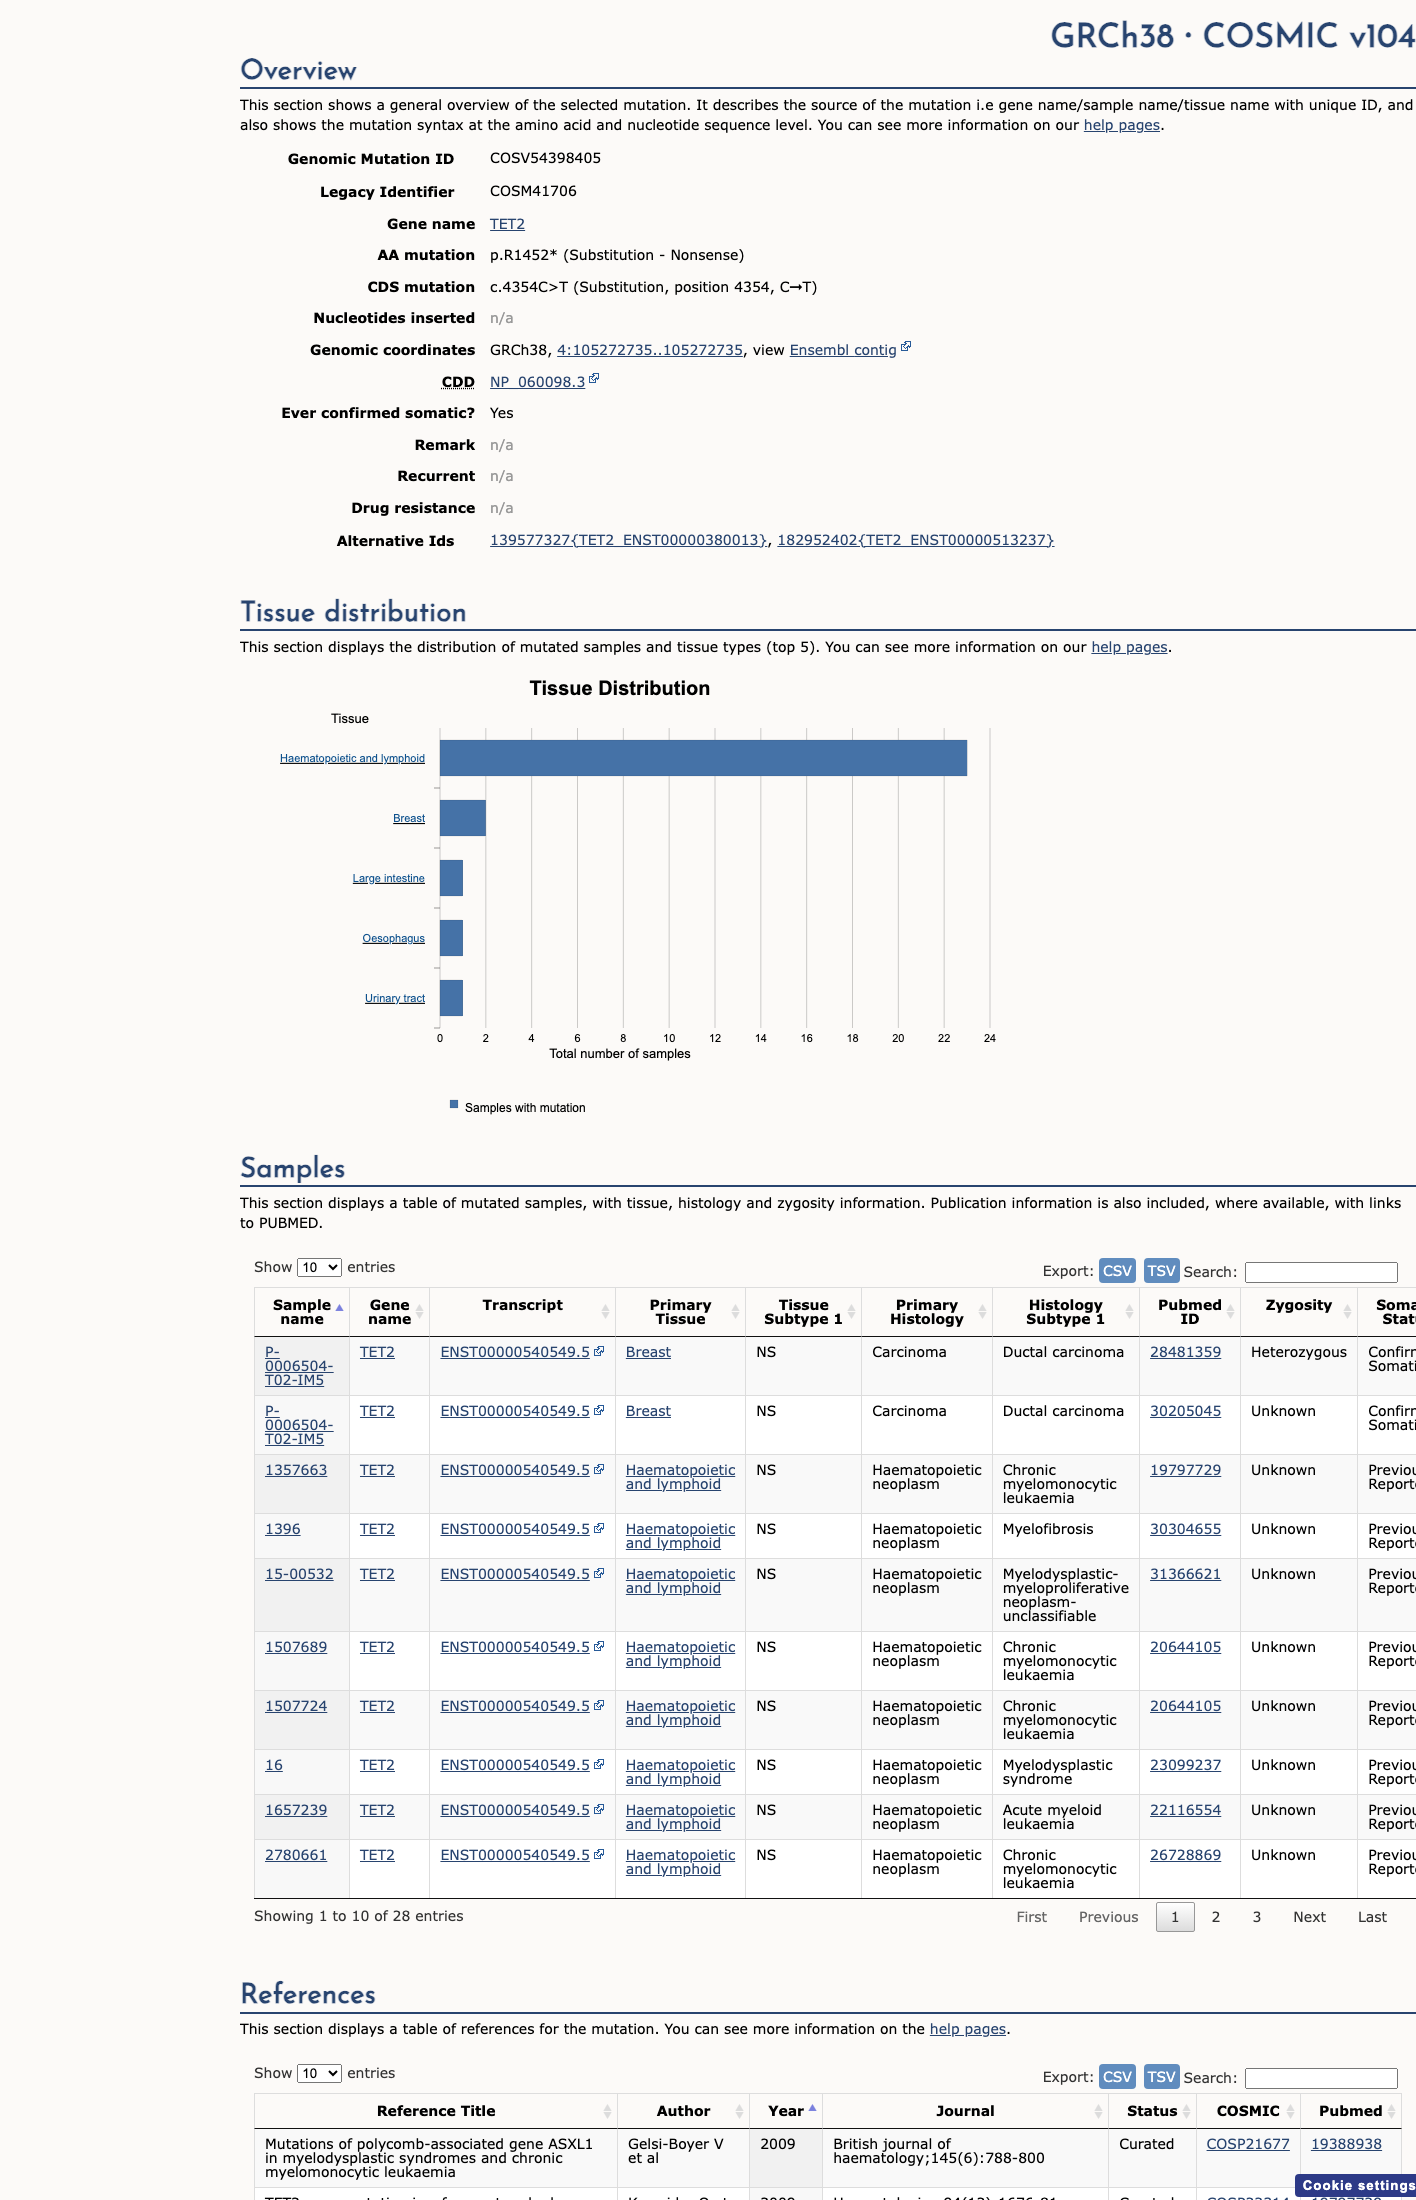Go to Samples page 3
The height and width of the screenshot is (2200, 1416).
(x=1257, y=1917)
